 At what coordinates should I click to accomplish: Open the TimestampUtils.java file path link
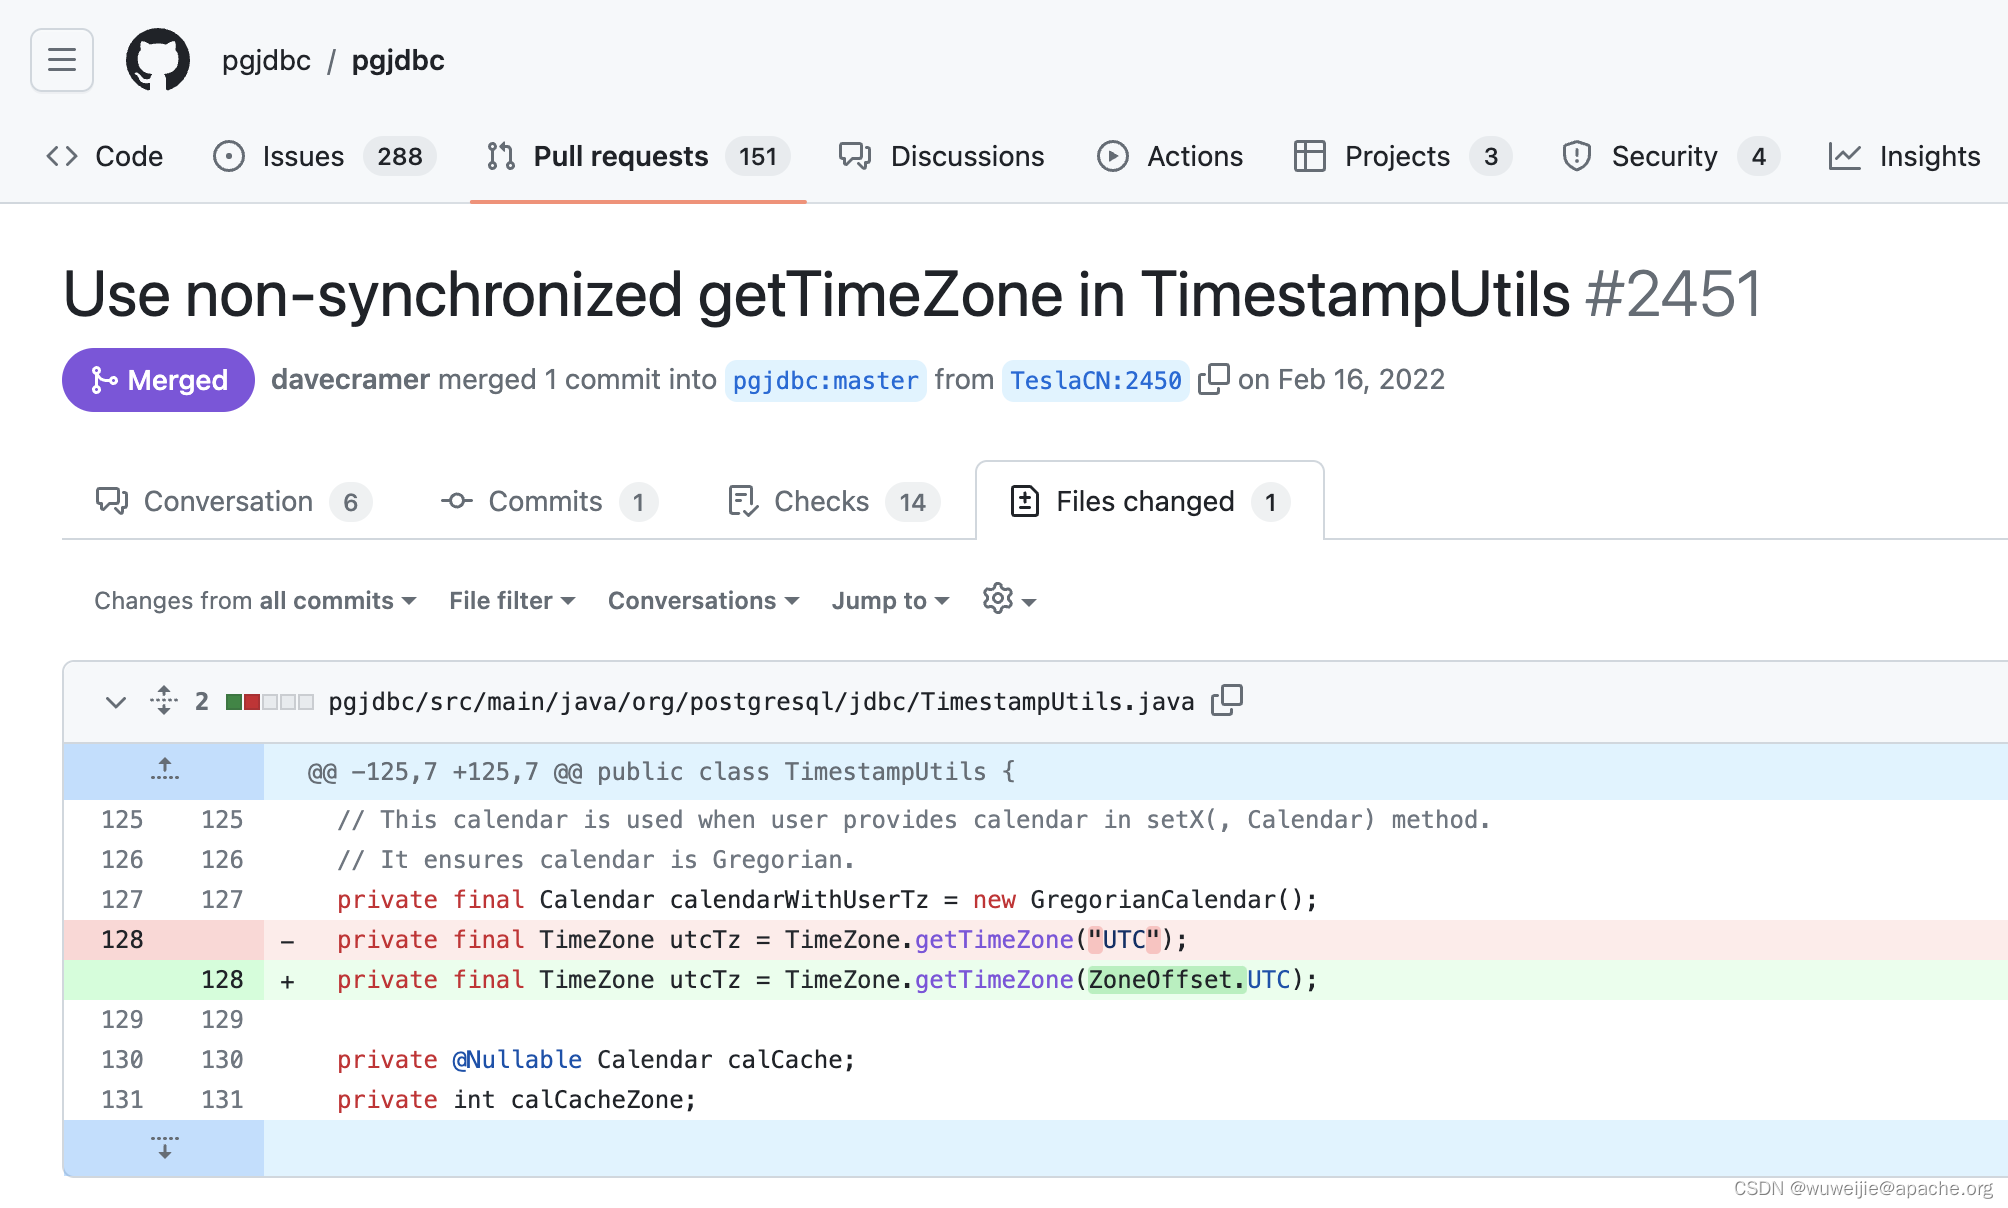[x=762, y=701]
